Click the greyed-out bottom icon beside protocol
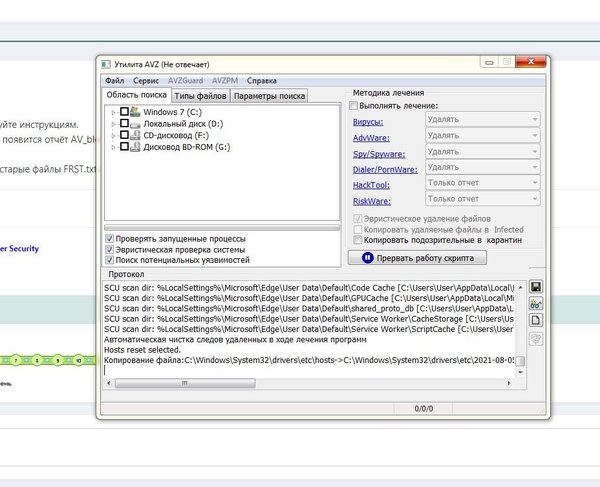 [x=535, y=337]
